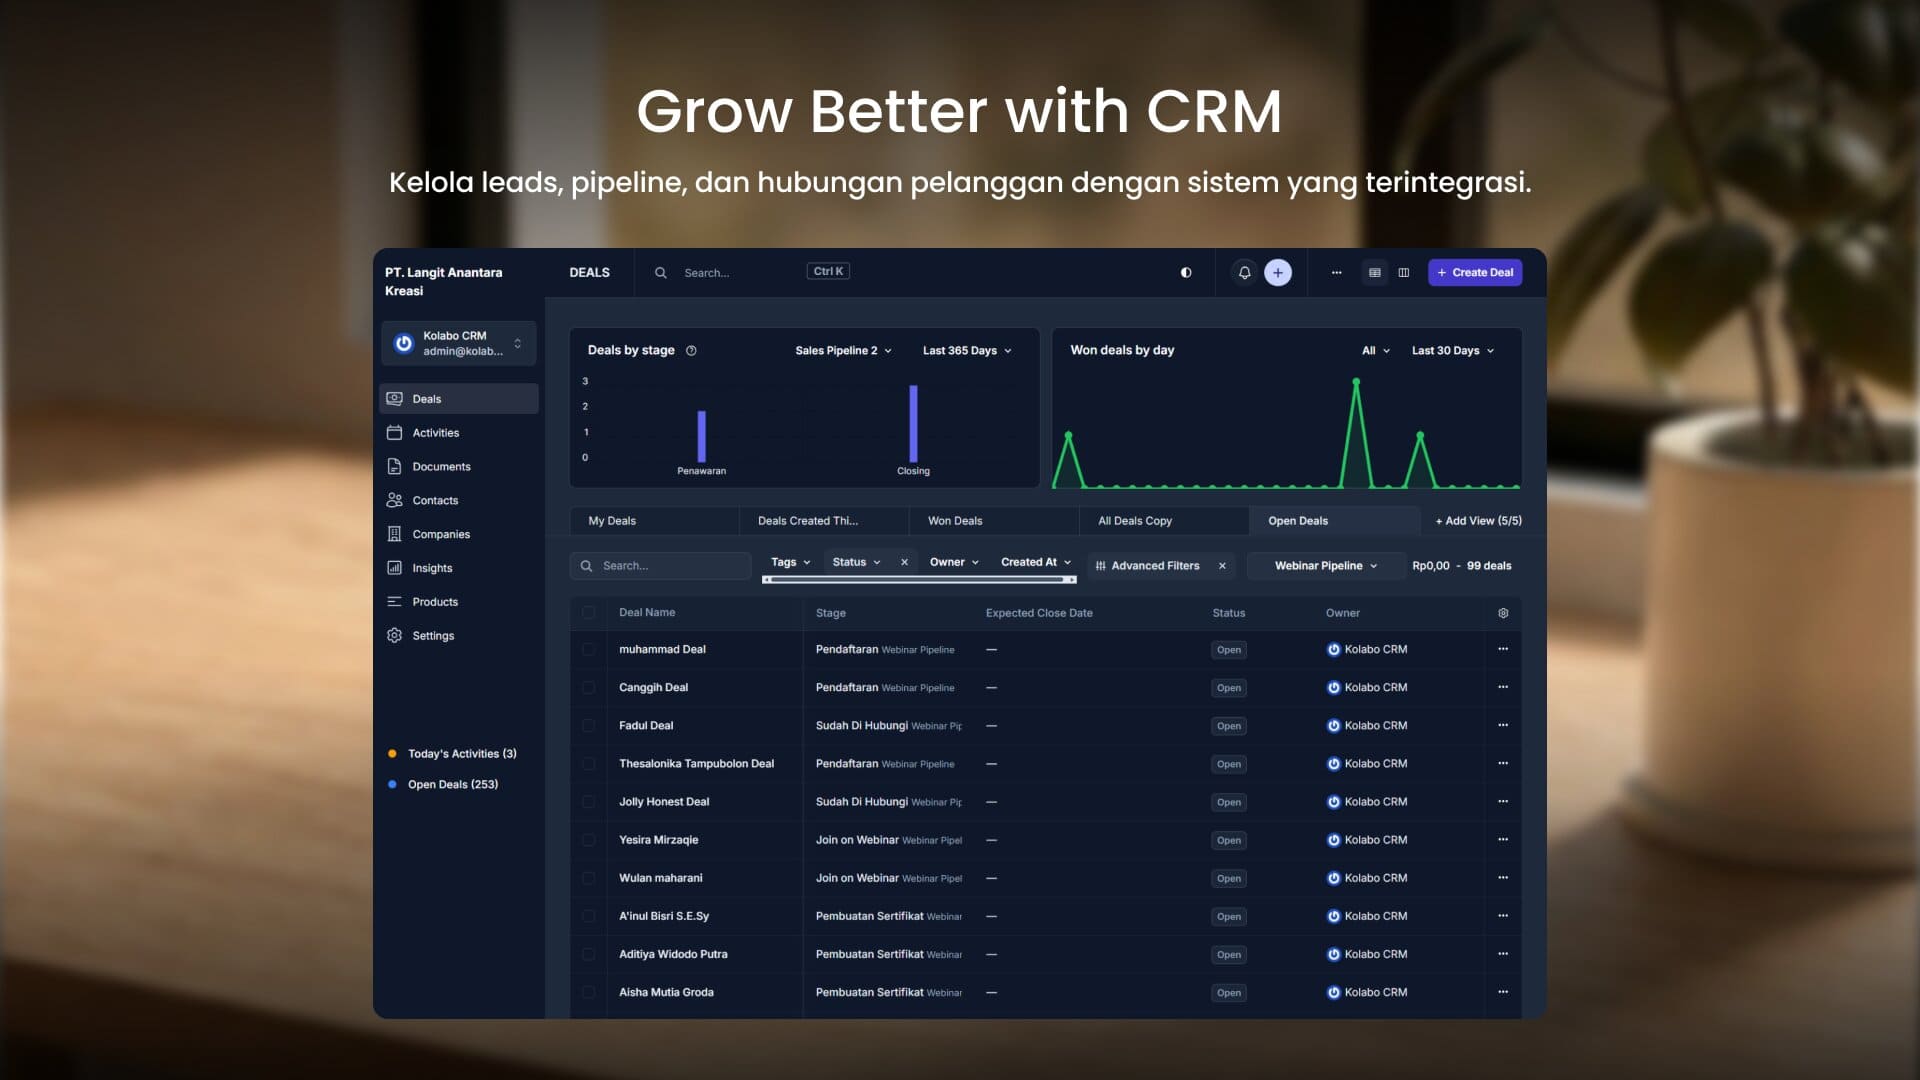The width and height of the screenshot is (1920, 1080).
Task: Open the table column settings gear
Action: pos(1503,612)
